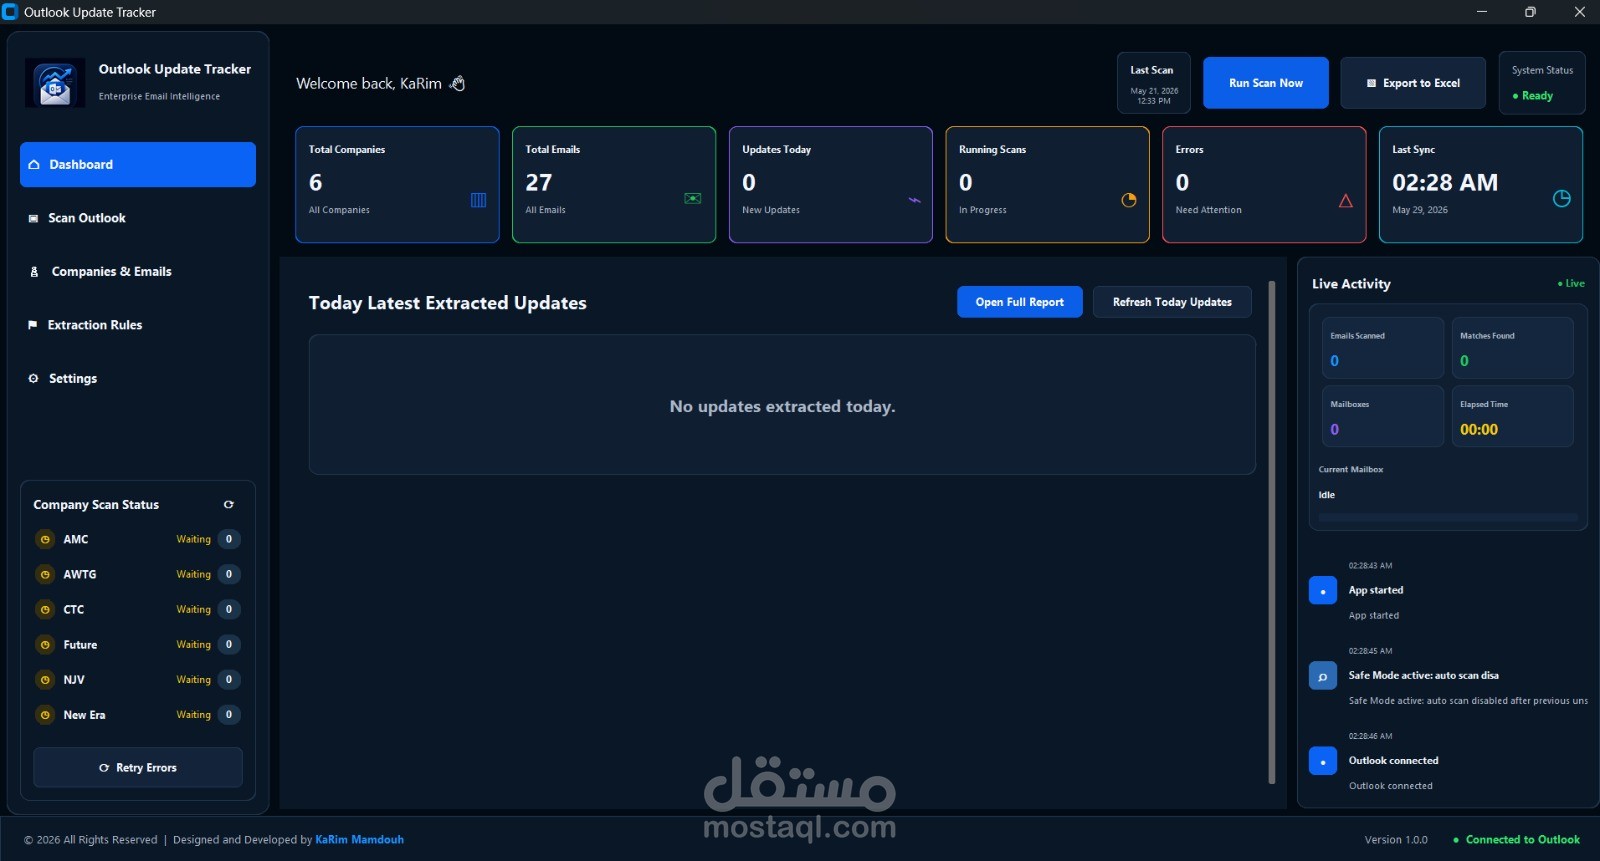
Task: Open Extraction Rules page
Action: 138,325
